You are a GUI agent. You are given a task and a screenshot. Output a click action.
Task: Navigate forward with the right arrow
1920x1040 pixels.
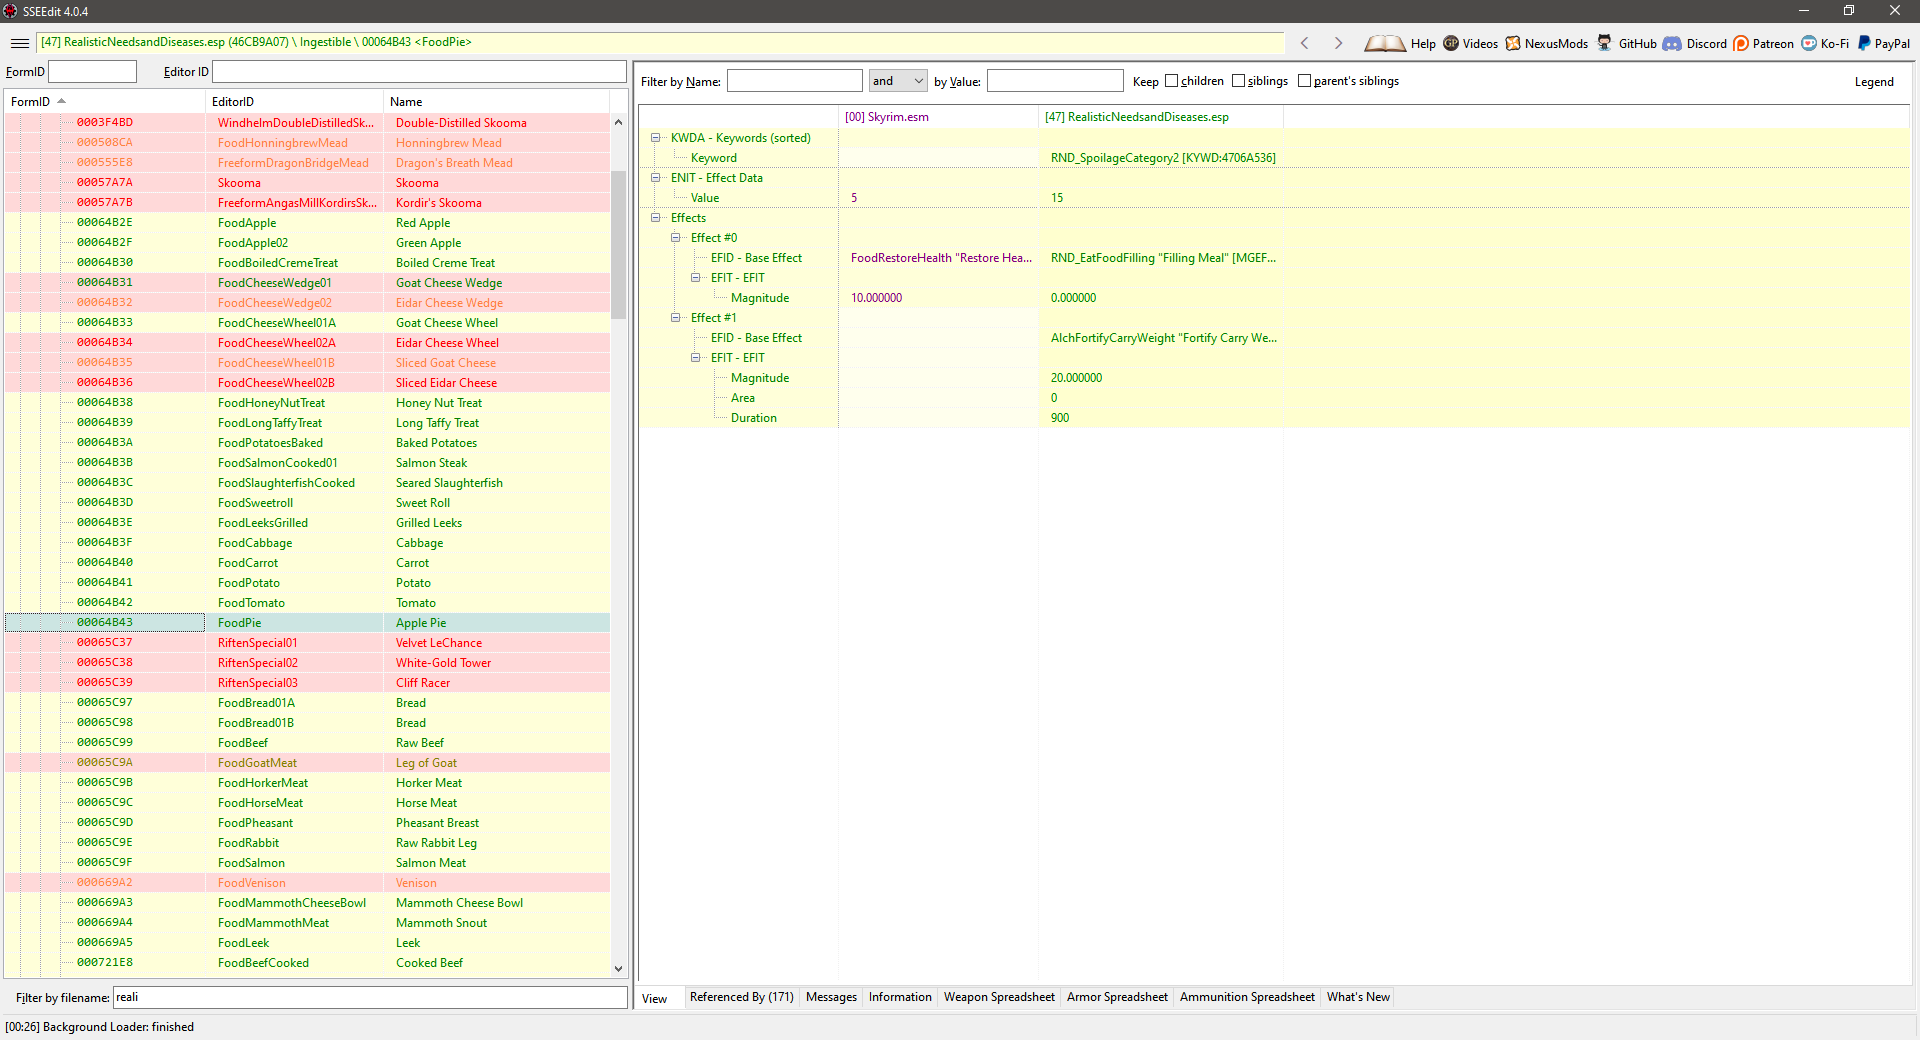point(1338,43)
